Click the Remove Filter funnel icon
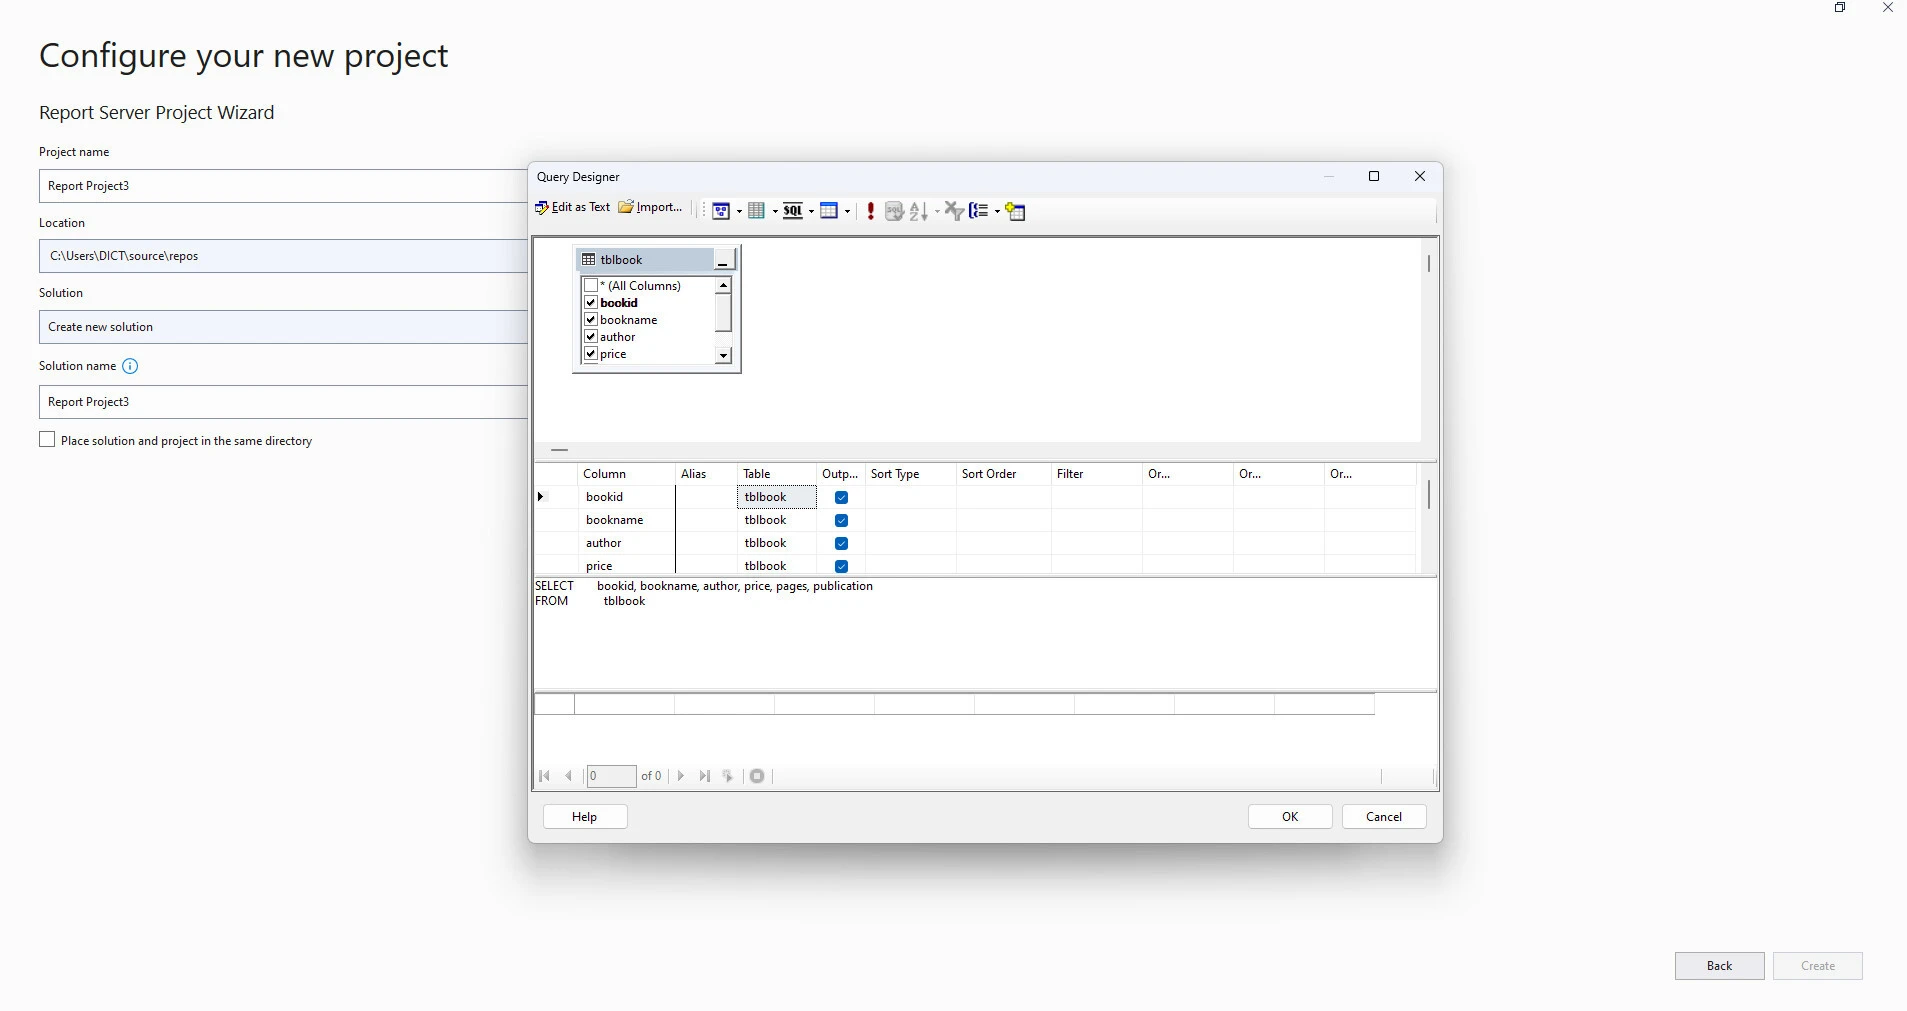The image size is (1907, 1011). click(954, 211)
